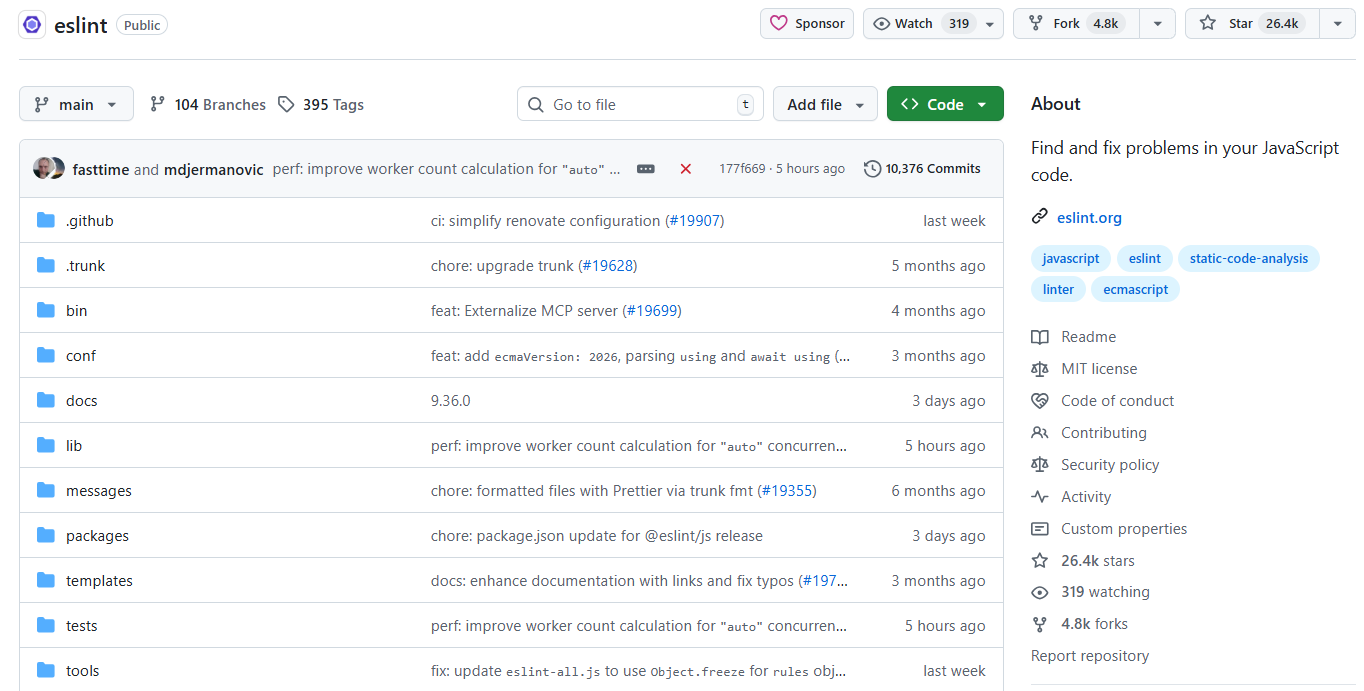Click the Security policy scale icon
The height and width of the screenshot is (691, 1364).
(x=1040, y=465)
